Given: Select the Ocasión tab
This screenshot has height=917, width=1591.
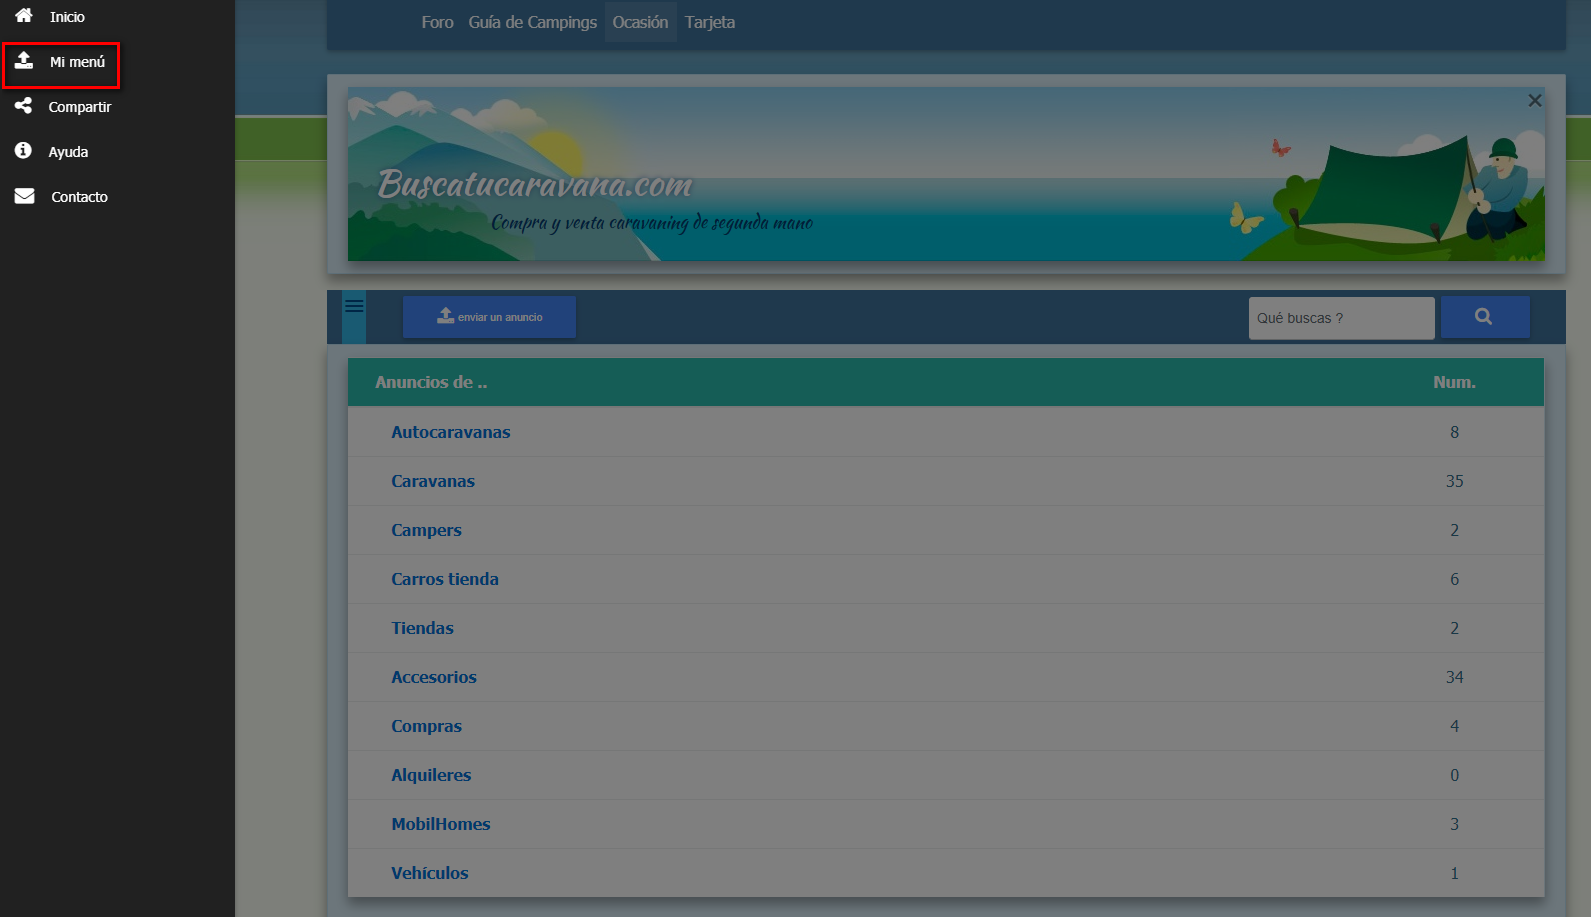Looking at the screenshot, I should tap(640, 22).
